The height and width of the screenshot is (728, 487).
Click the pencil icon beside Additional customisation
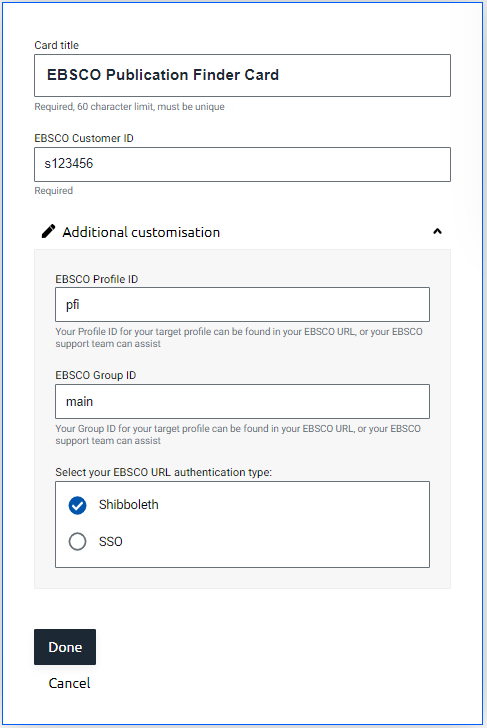(x=48, y=231)
